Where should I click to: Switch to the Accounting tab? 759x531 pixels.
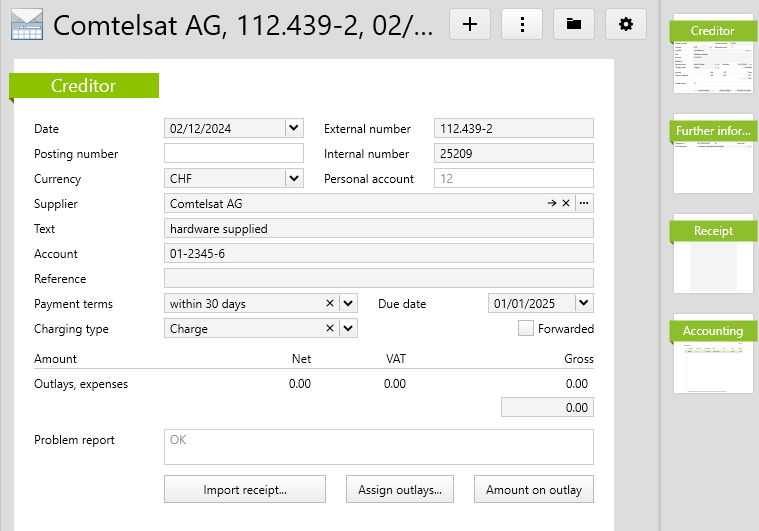[x=713, y=331]
